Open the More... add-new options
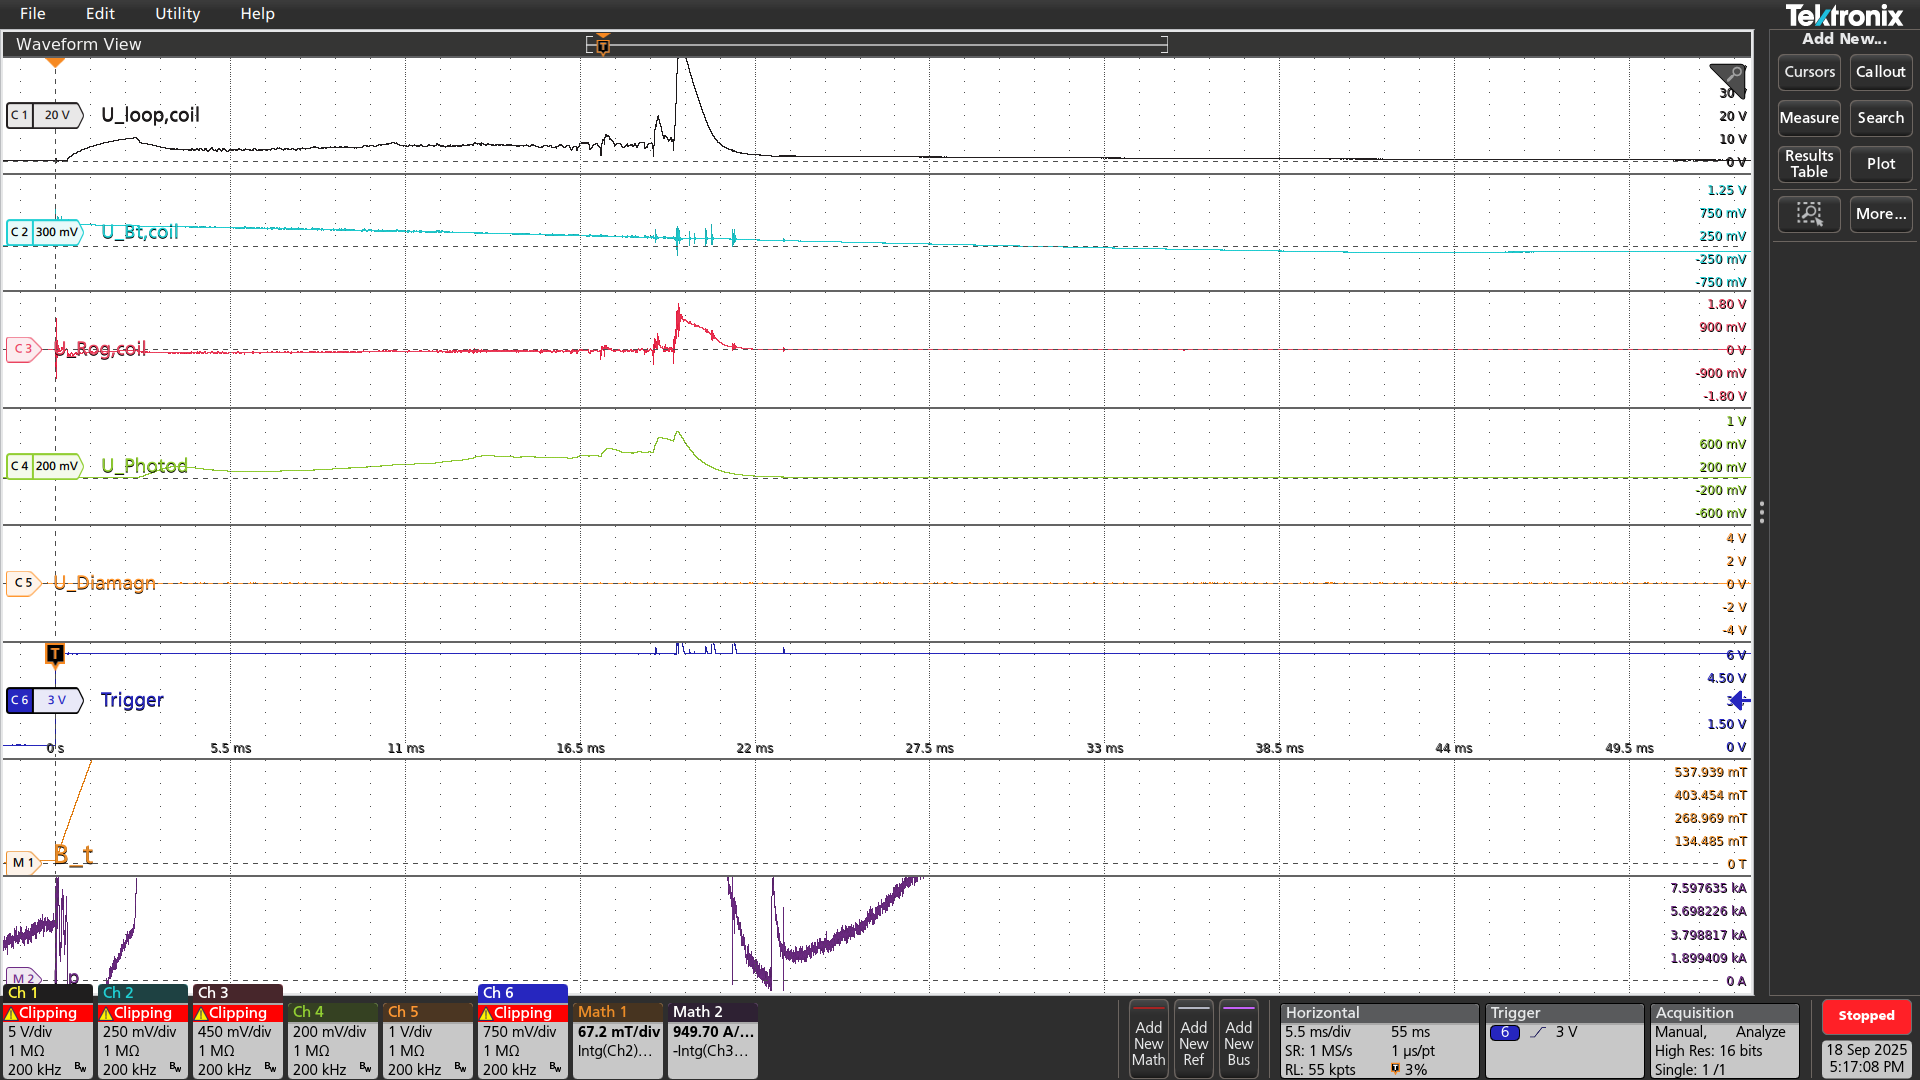 click(x=1880, y=214)
